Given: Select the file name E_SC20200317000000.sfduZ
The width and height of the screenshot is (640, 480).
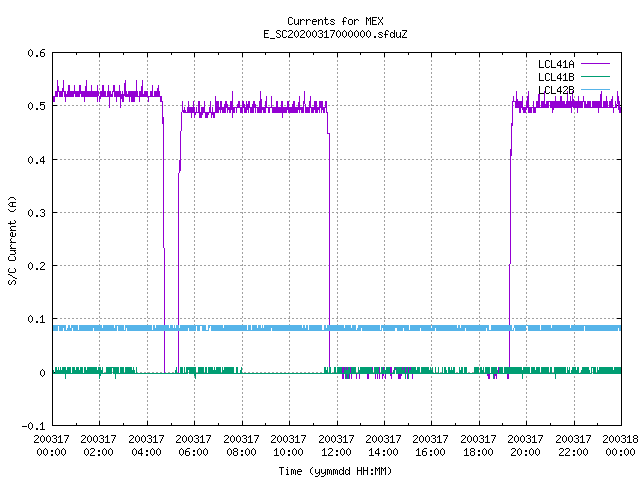Looking at the screenshot, I should click(x=335, y=34).
